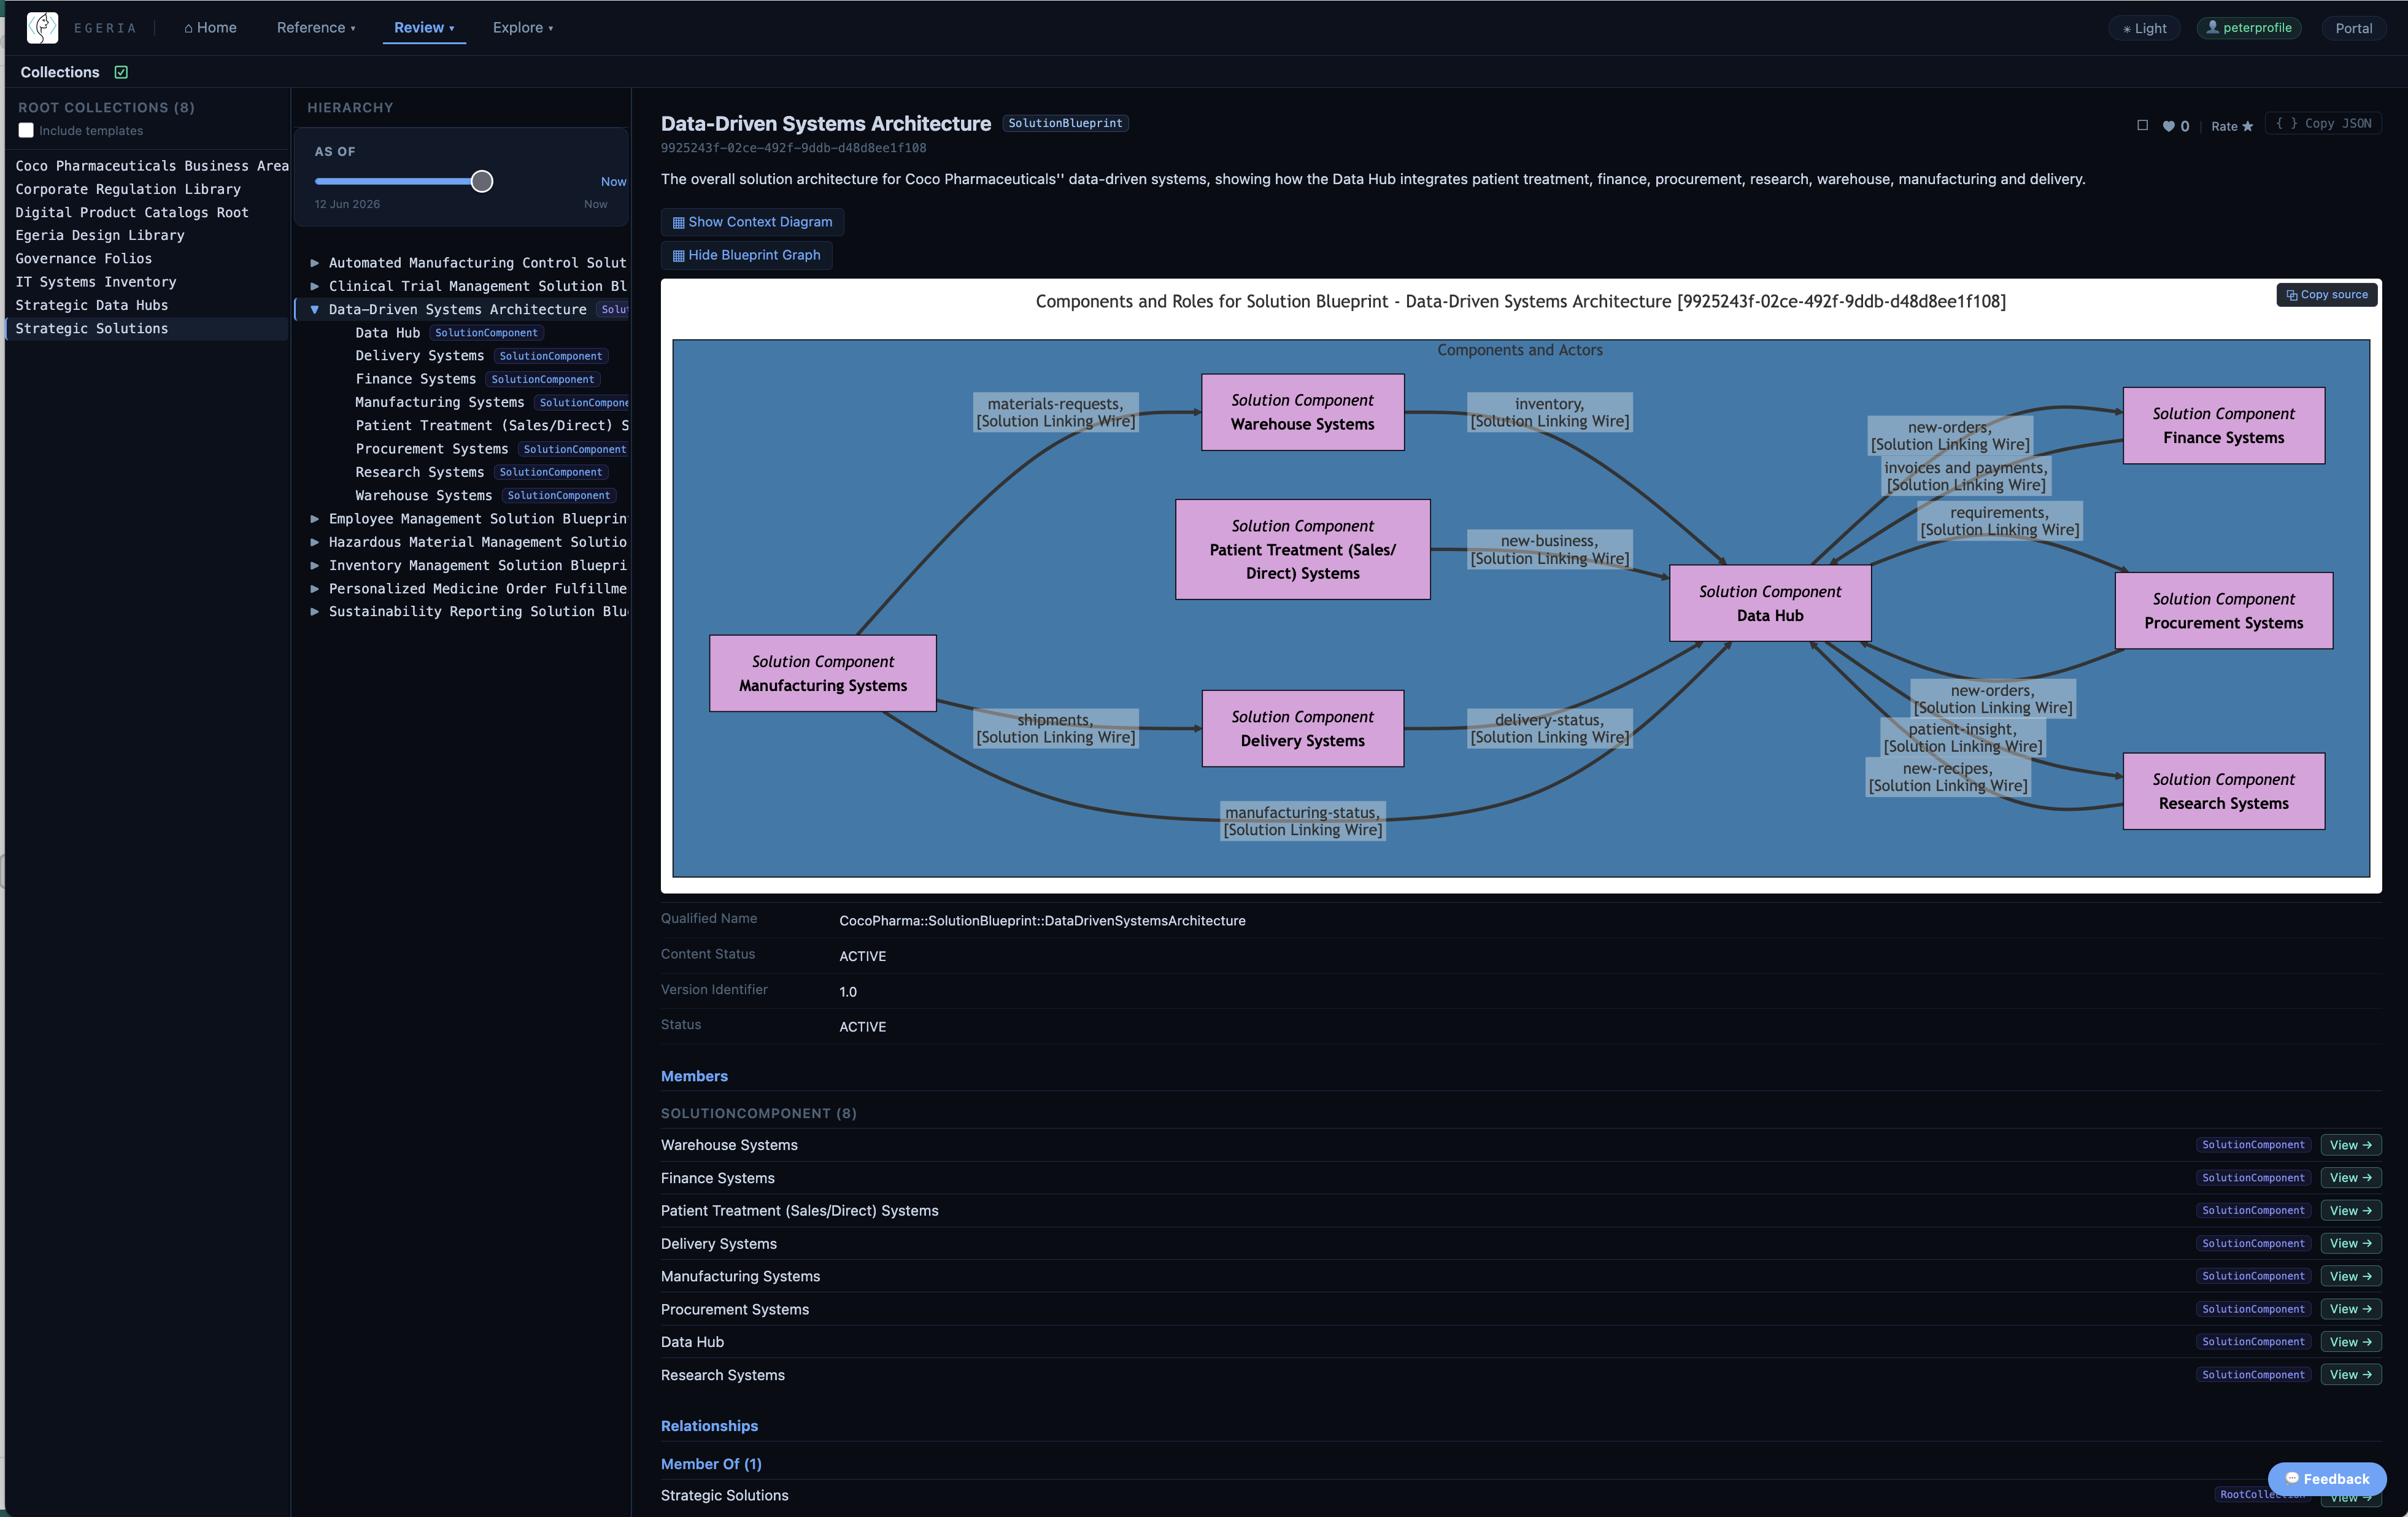
Task: Open the Explore menu
Action: [522, 27]
